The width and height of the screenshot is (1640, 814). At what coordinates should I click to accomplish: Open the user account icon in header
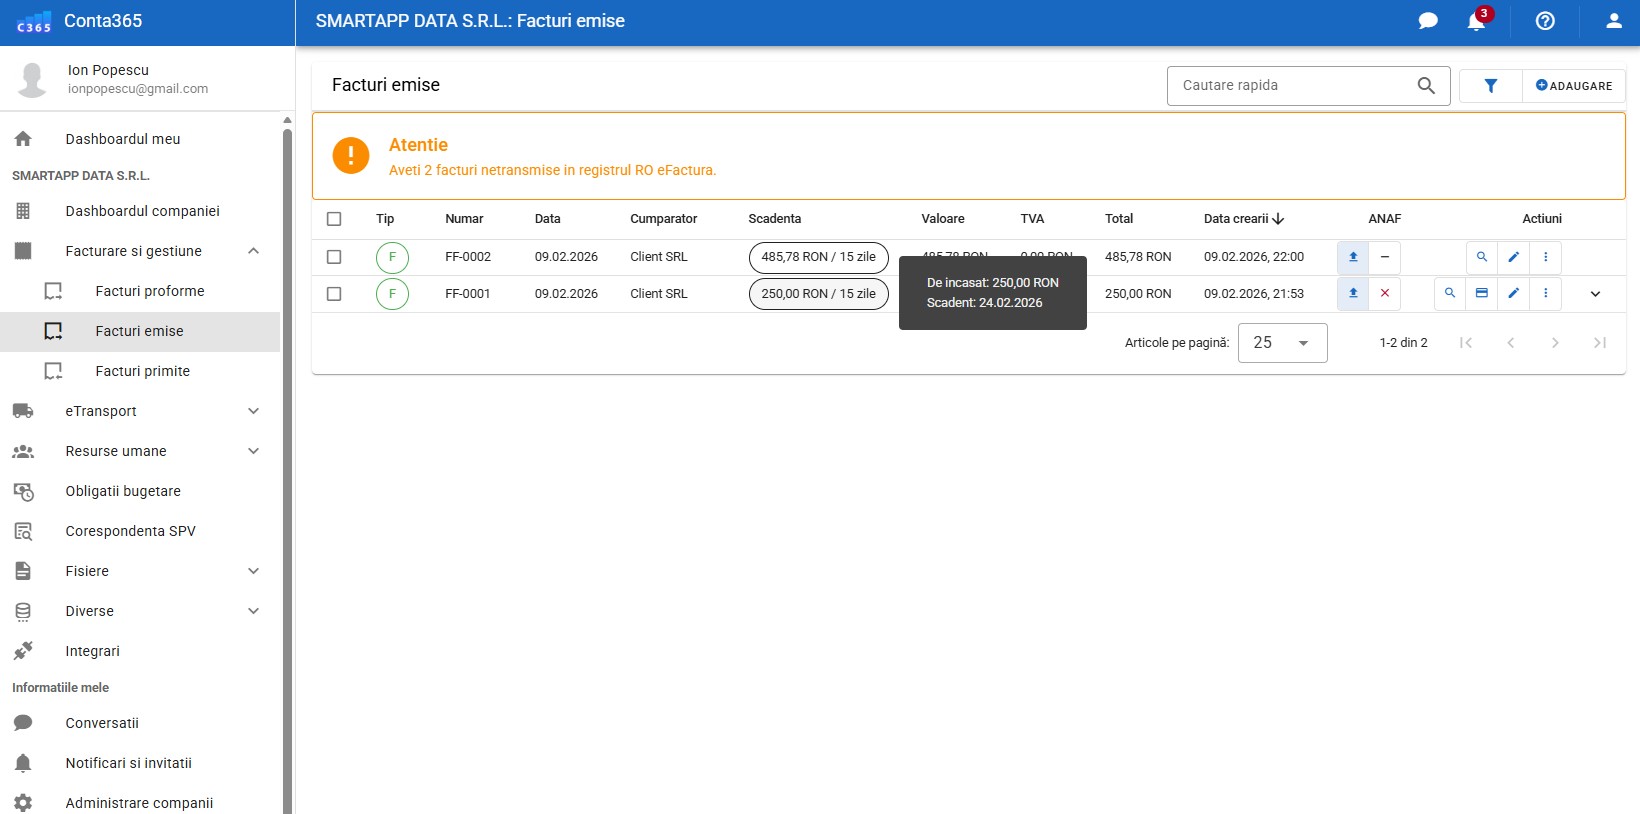click(x=1613, y=21)
